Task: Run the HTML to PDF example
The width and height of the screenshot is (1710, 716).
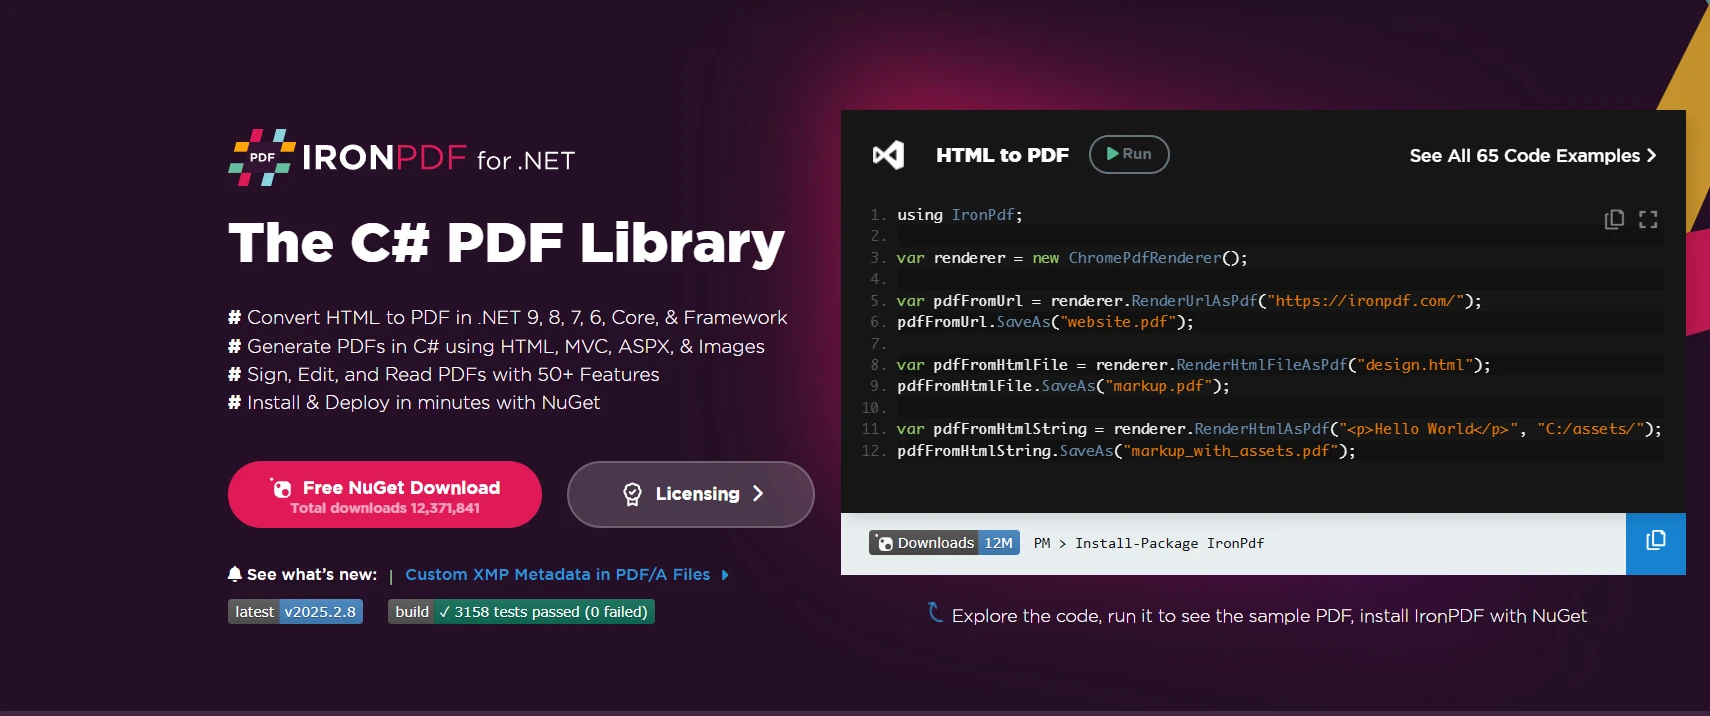Action: (1128, 154)
